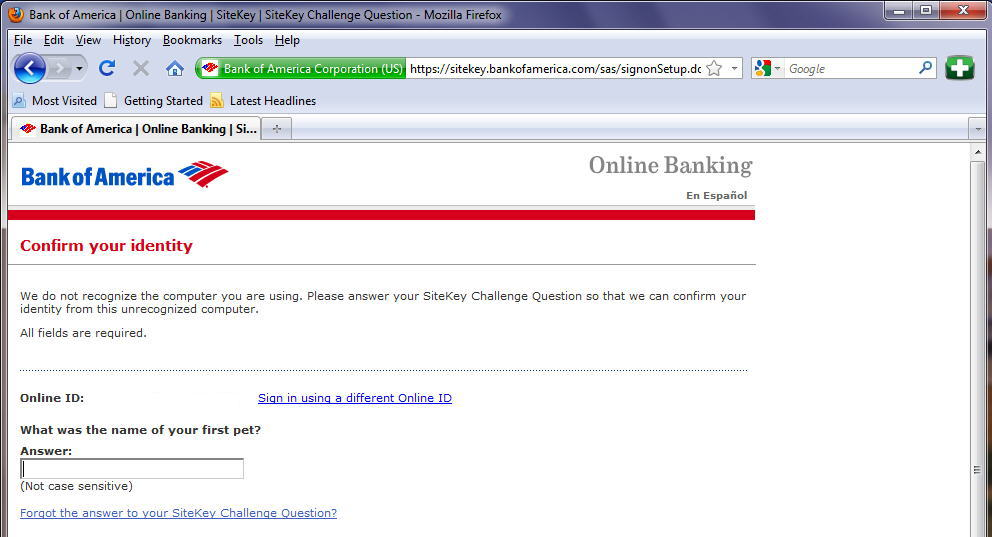
Task: Click the scrollbar up arrow
Action: [x=978, y=152]
